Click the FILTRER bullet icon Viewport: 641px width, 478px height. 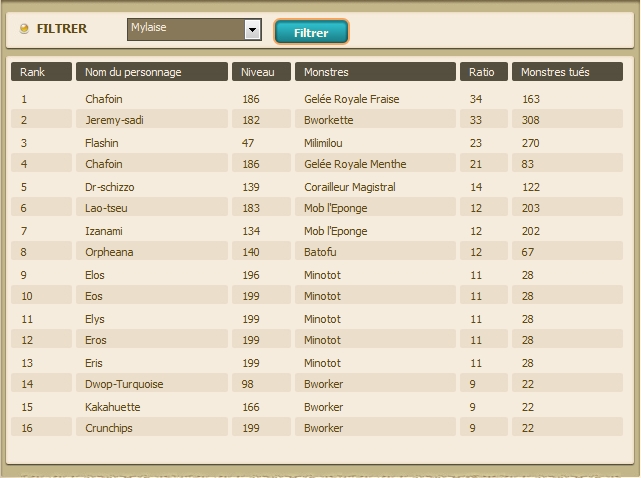24,28
